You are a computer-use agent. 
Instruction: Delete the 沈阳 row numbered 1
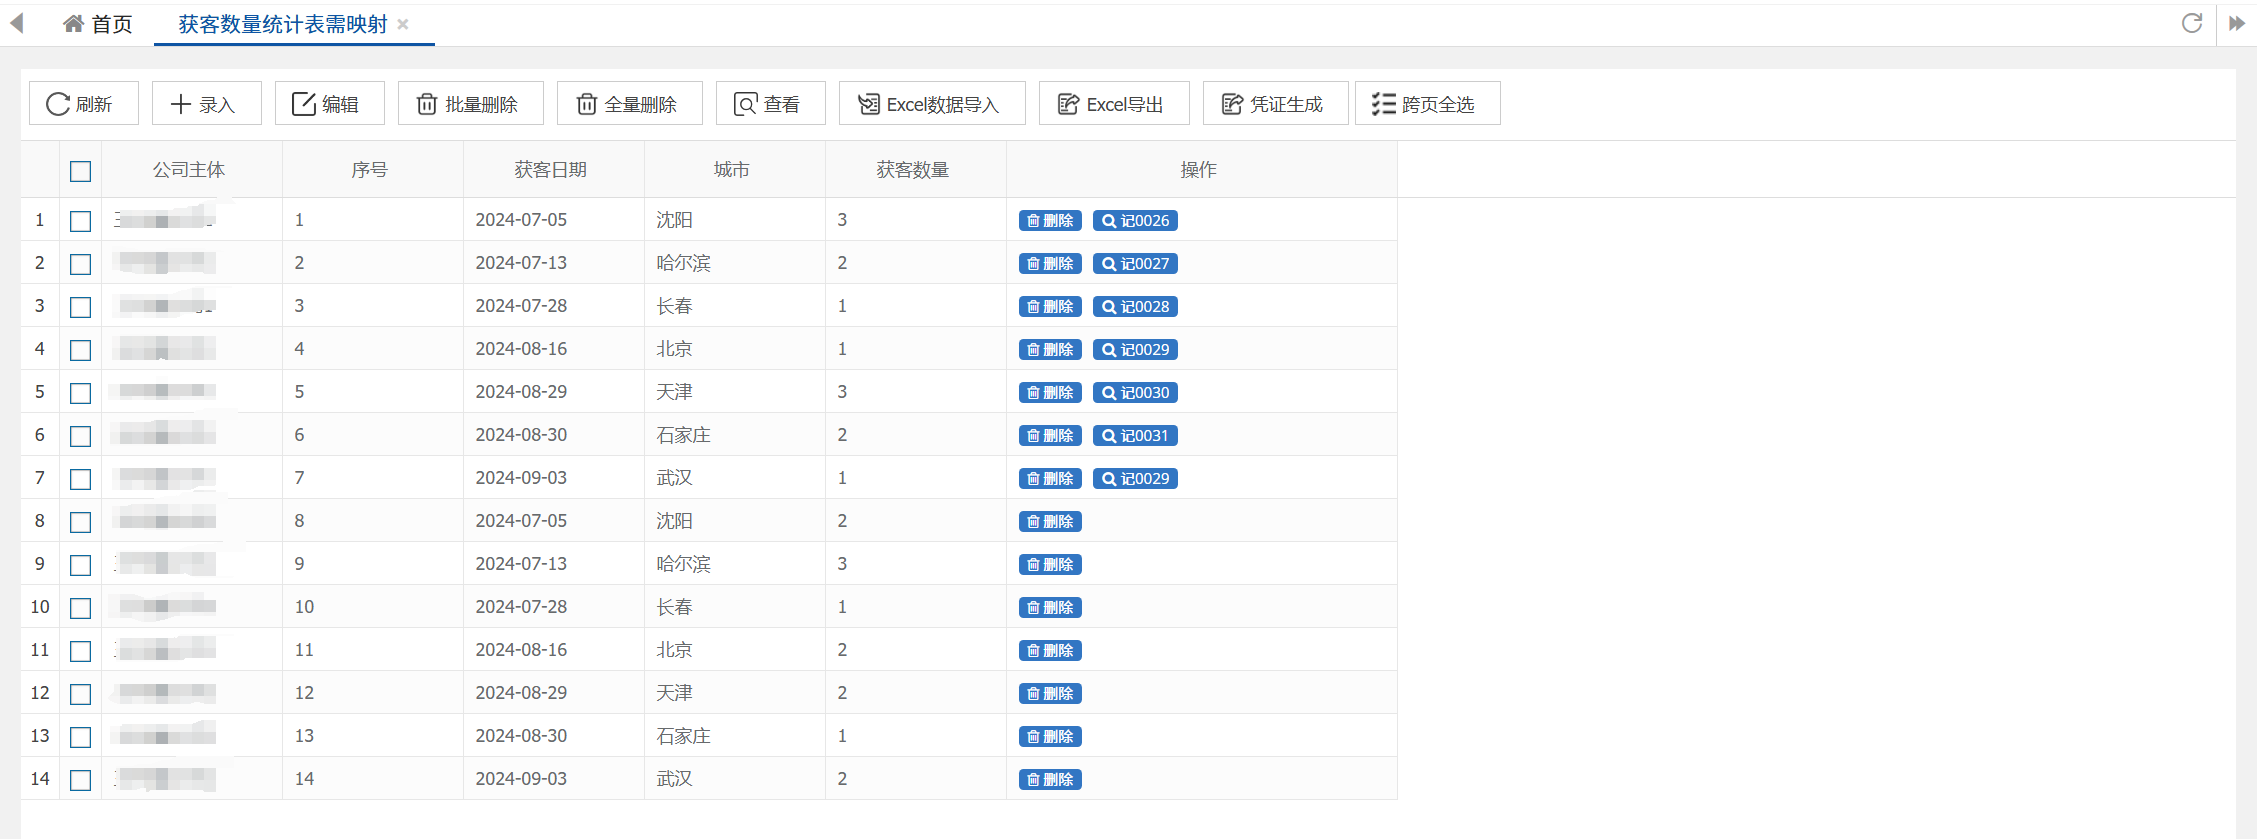(x=1050, y=221)
